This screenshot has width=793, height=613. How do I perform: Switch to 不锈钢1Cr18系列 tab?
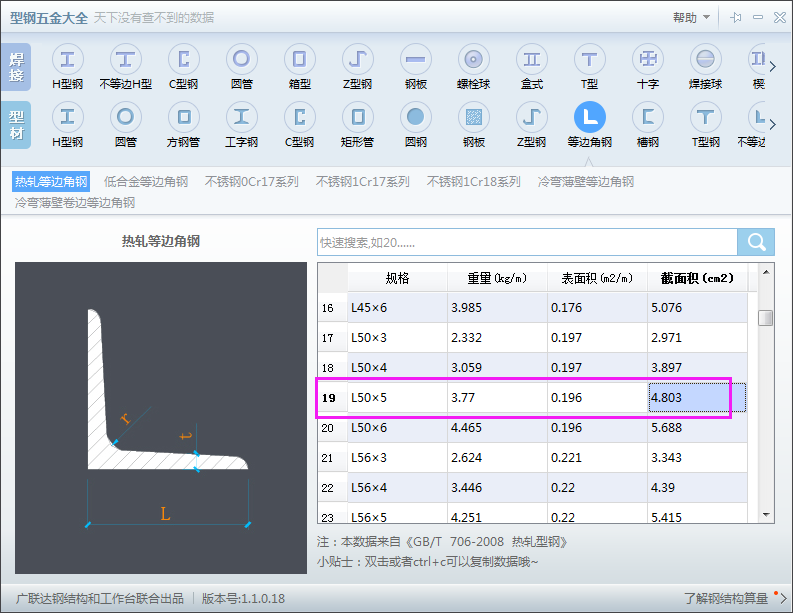pos(473,182)
